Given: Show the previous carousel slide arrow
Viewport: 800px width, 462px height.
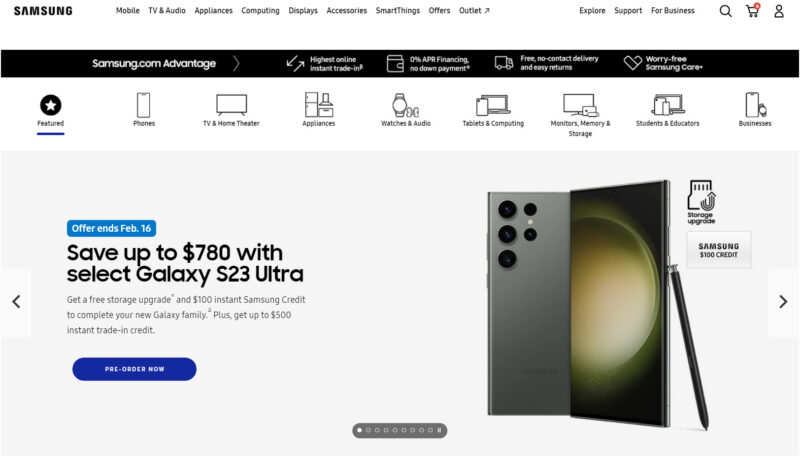Looking at the screenshot, I should [16, 302].
